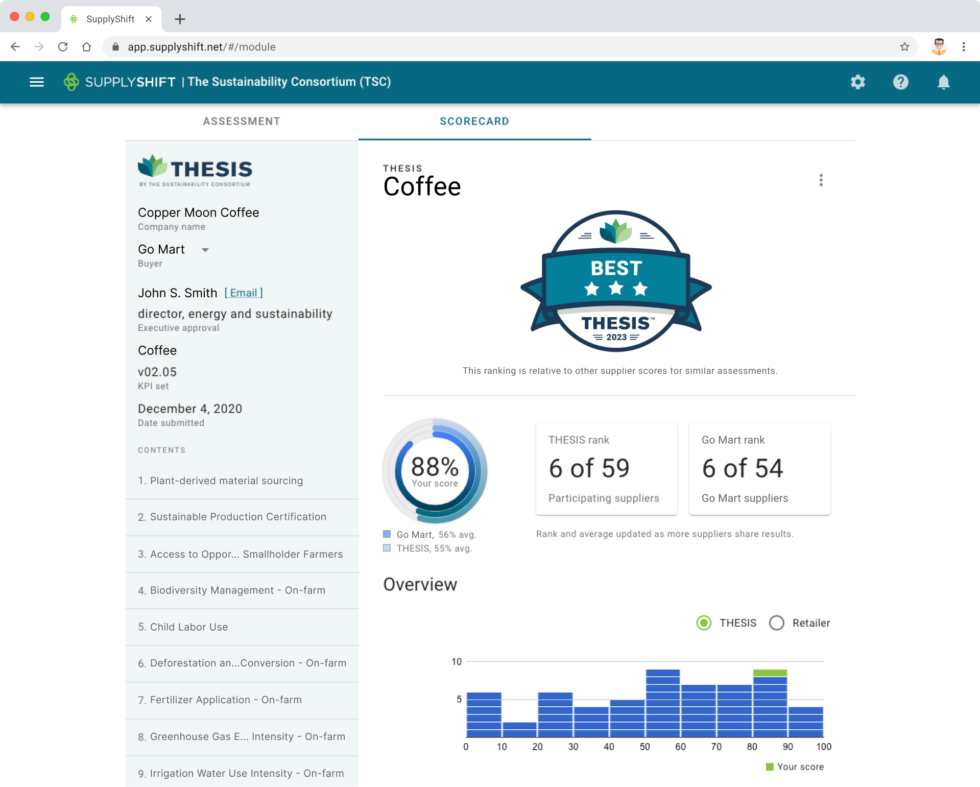Open Sustainable Production Certification section
980x787 pixels.
point(242,517)
